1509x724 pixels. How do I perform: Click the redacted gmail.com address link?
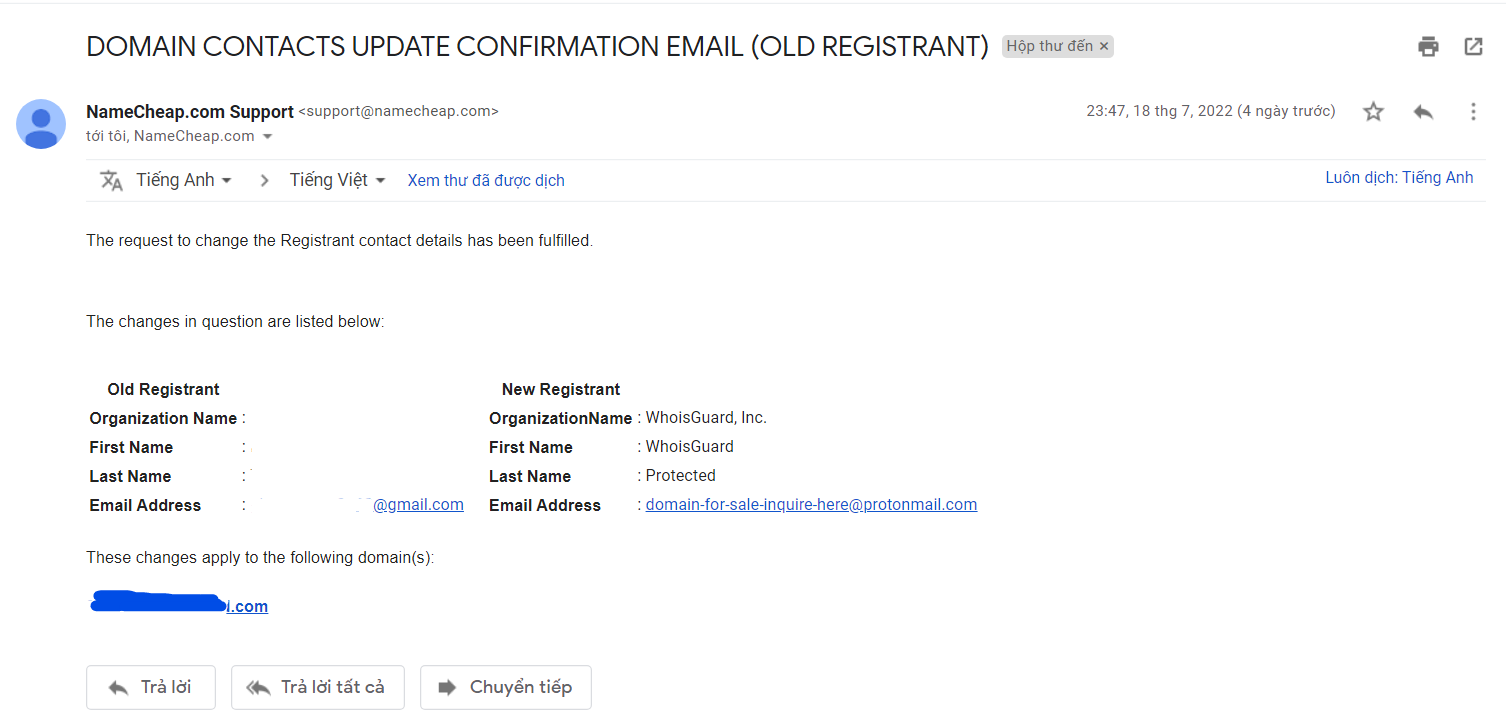418,505
